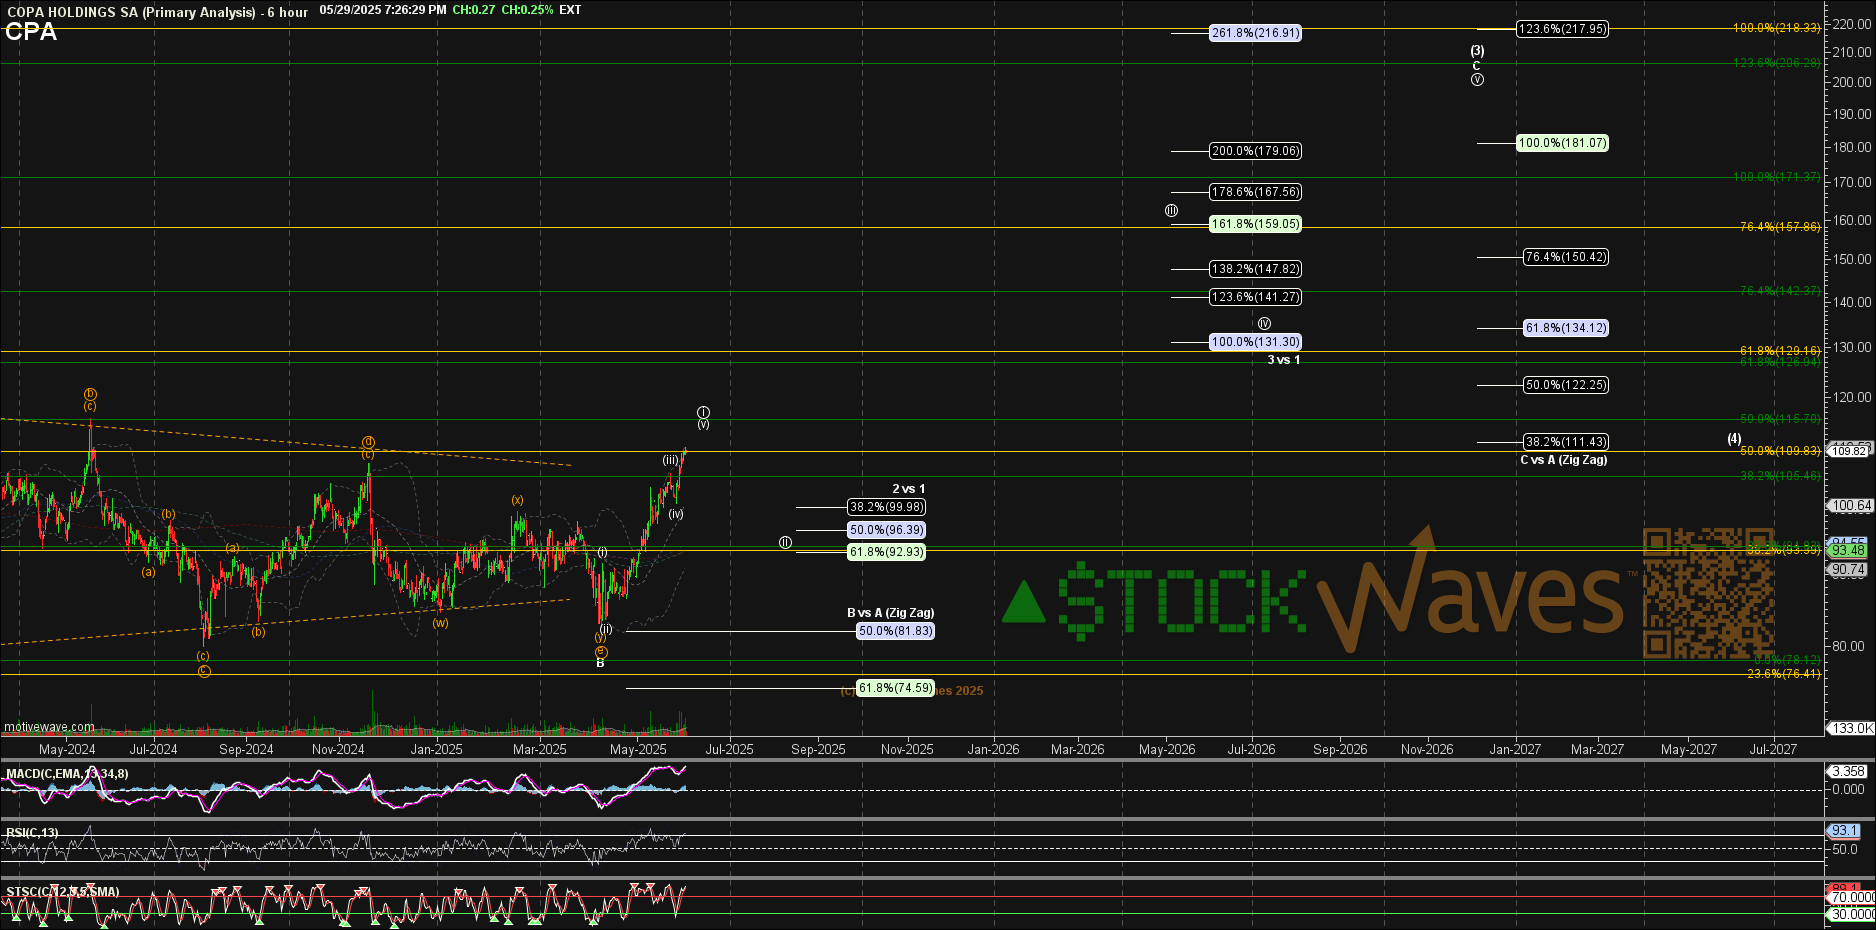The height and width of the screenshot is (930, 1876).
Task: Click the orange 100.0%(218.33) level label
Action: coord(1777,28)
